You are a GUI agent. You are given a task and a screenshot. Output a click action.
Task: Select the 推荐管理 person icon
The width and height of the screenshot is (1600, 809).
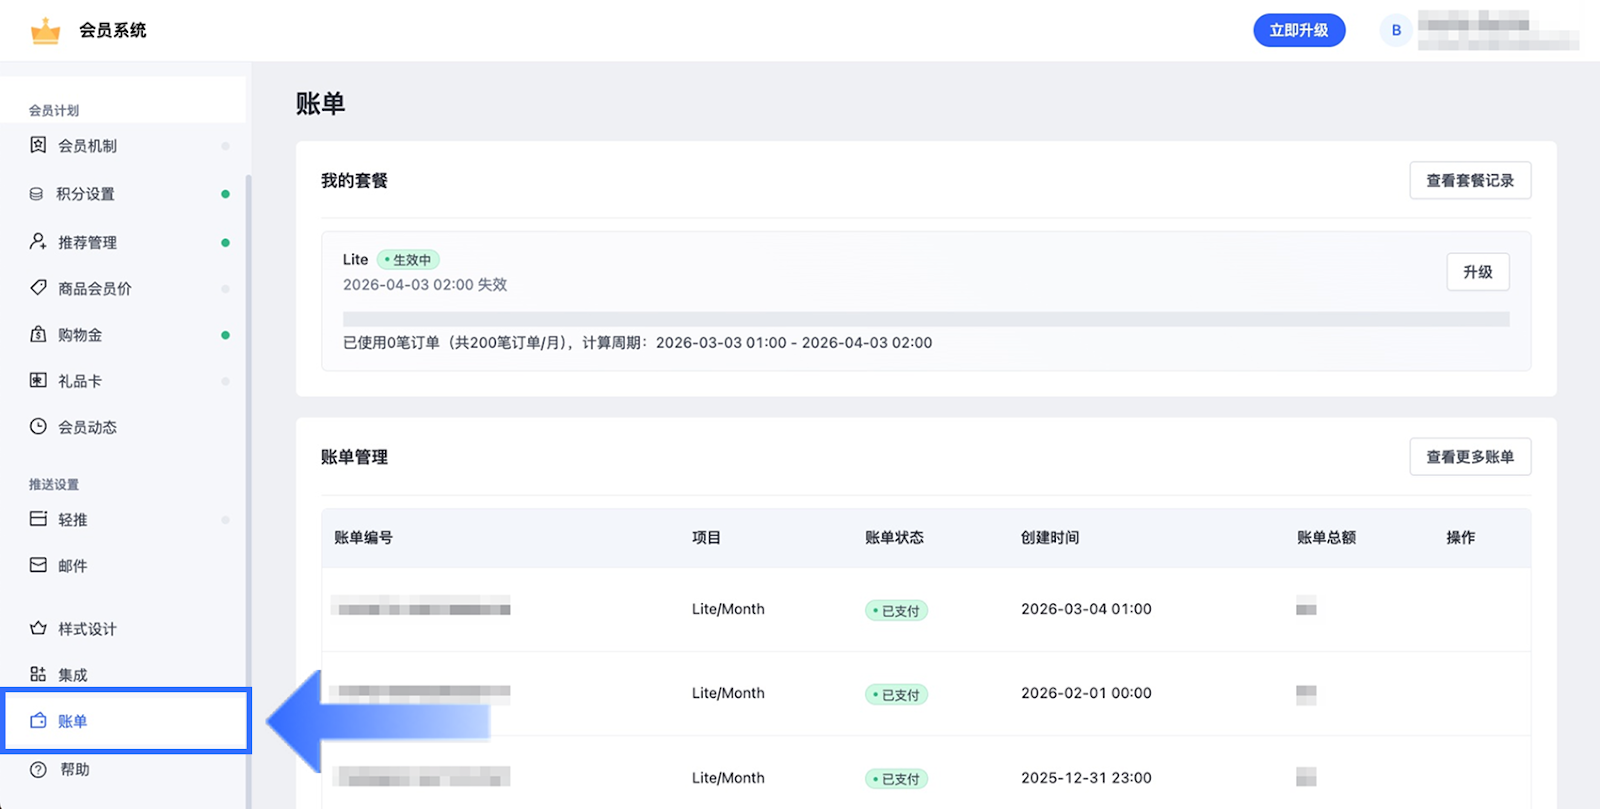tap(38, 242)
